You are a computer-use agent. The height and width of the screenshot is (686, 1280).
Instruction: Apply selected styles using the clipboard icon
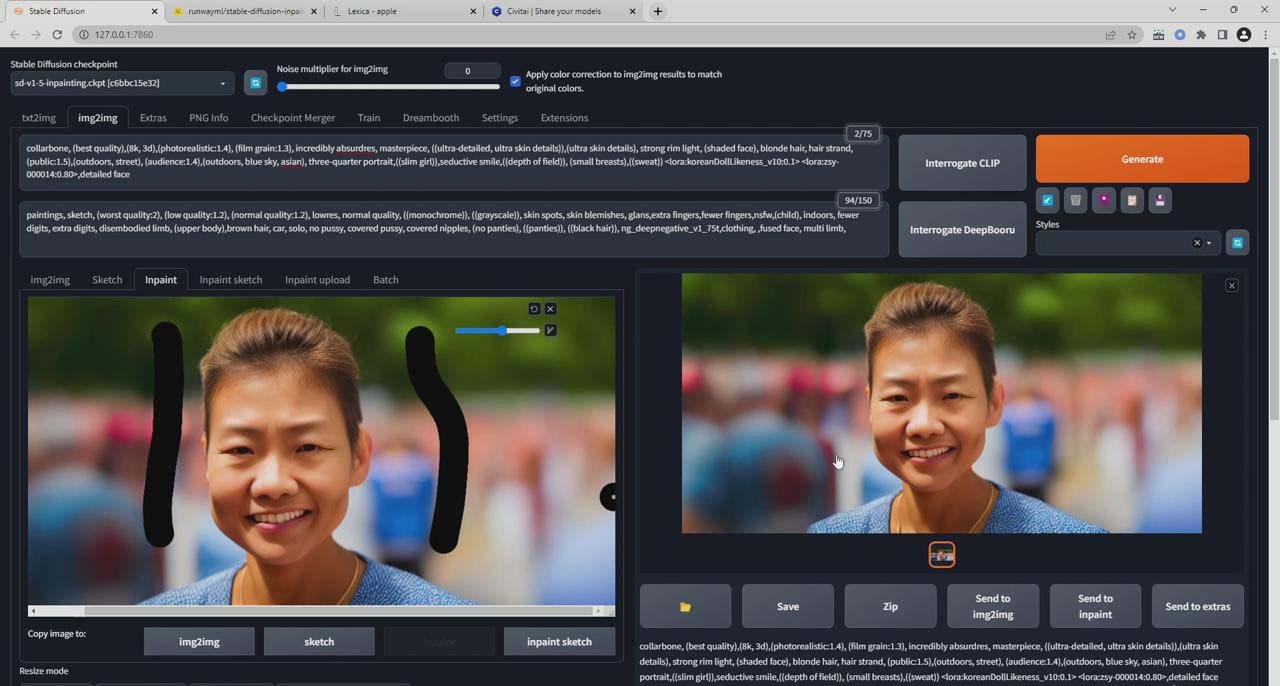[x=1132, y=200]
